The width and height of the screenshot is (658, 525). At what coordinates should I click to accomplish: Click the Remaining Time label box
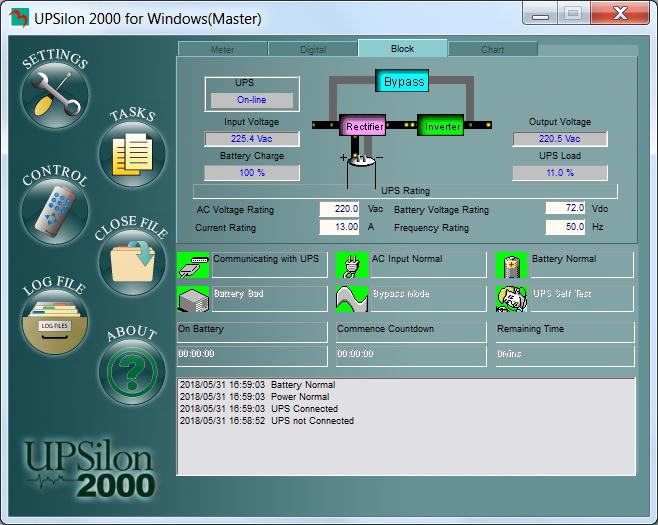[565, 332]
